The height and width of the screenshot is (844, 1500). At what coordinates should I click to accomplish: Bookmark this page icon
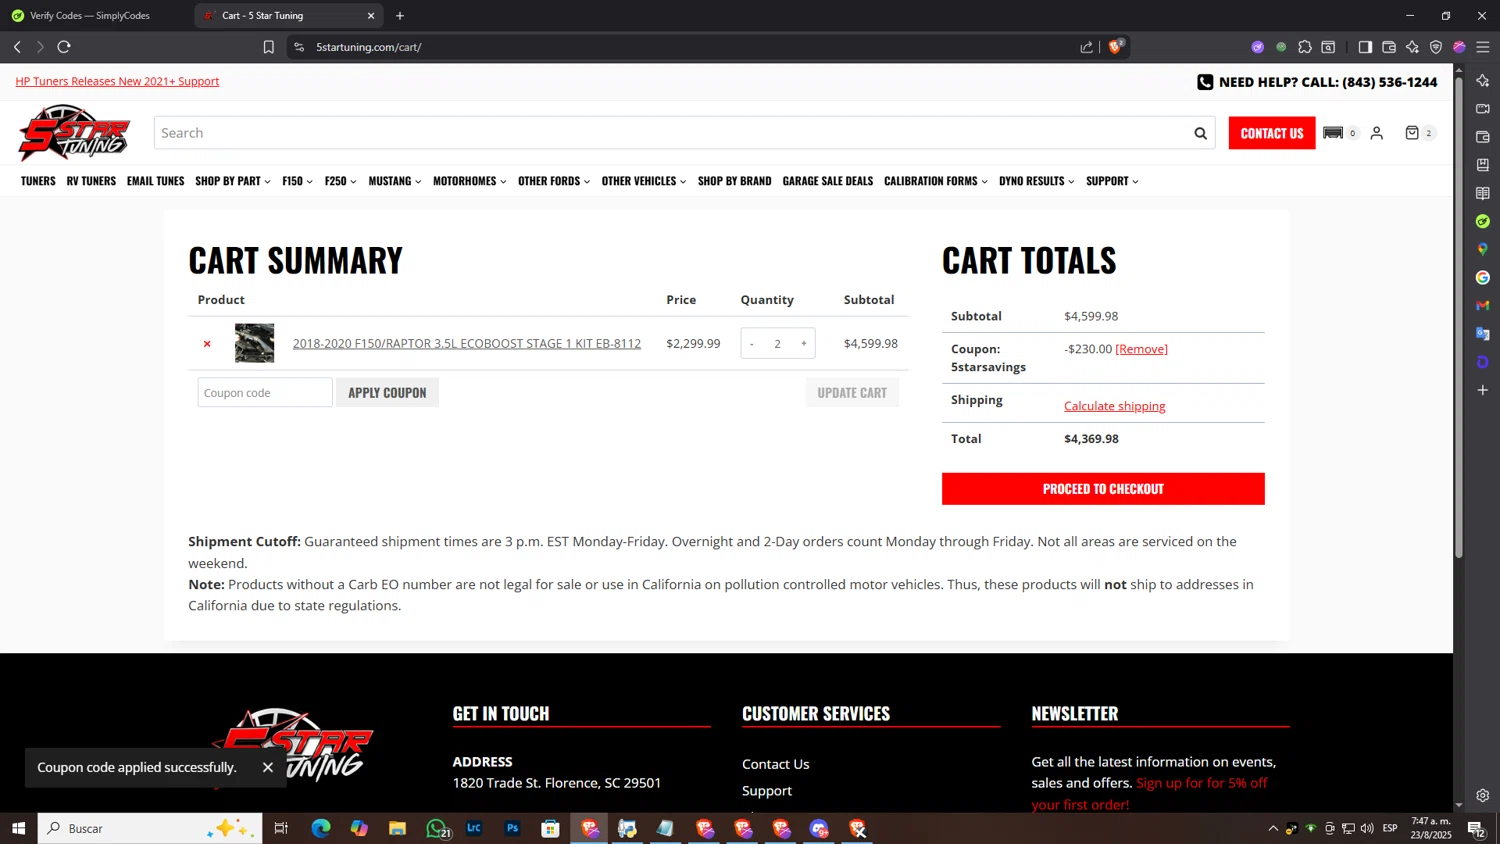click(x=268, y=47)
